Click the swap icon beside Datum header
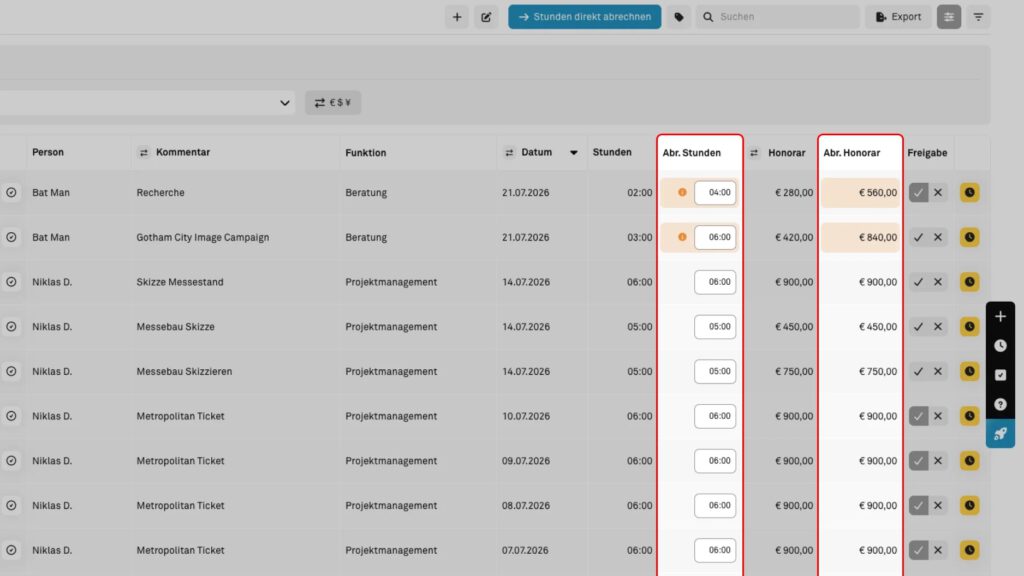Screen dimensions: 1024x576 [x=509, y=153]
